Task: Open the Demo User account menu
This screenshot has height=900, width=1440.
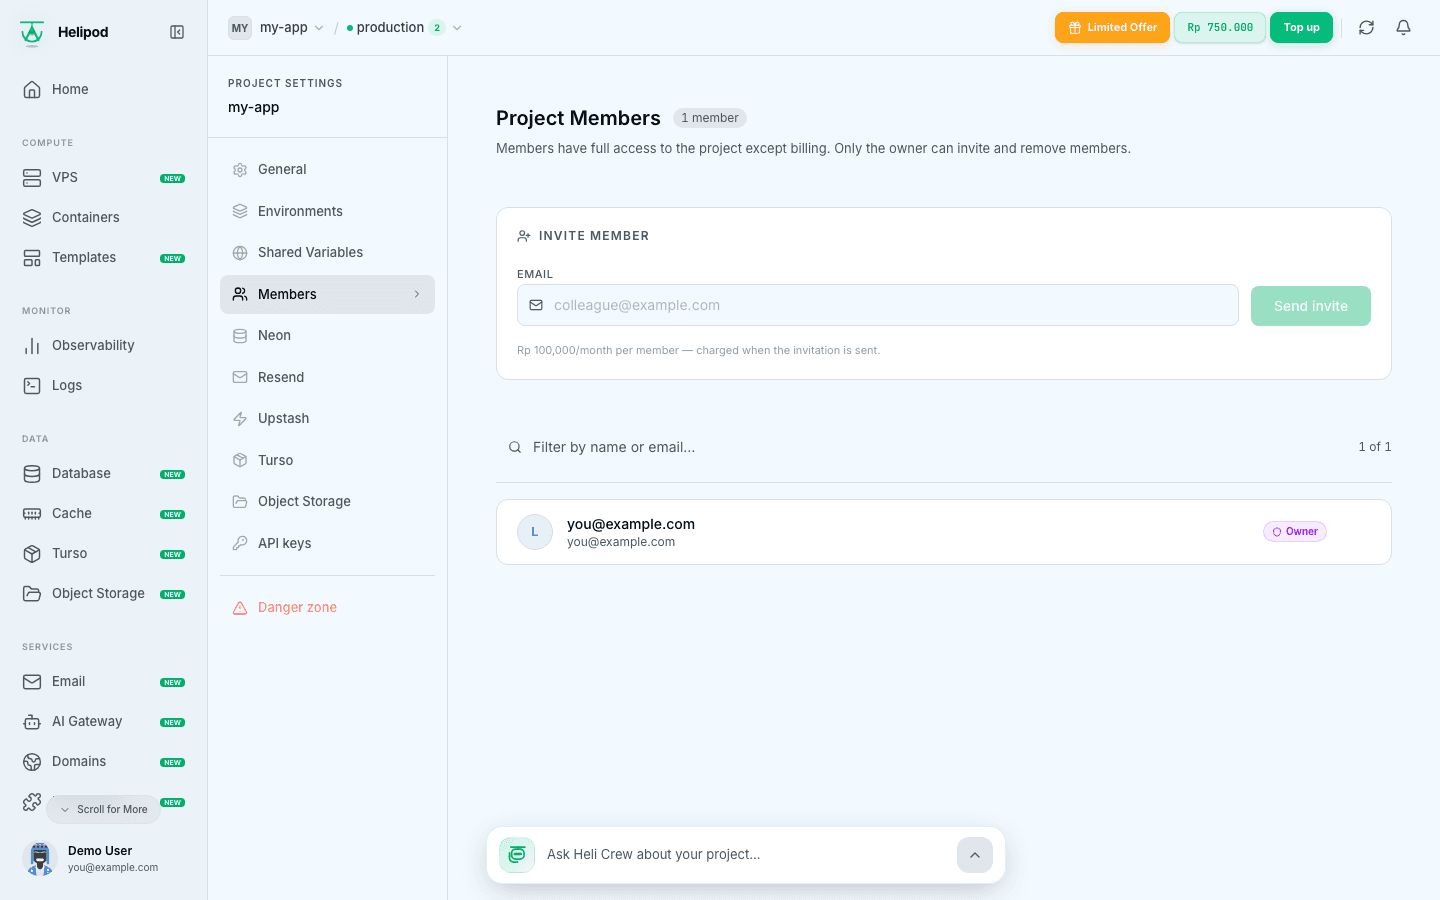Action: (x=103, y=858)
